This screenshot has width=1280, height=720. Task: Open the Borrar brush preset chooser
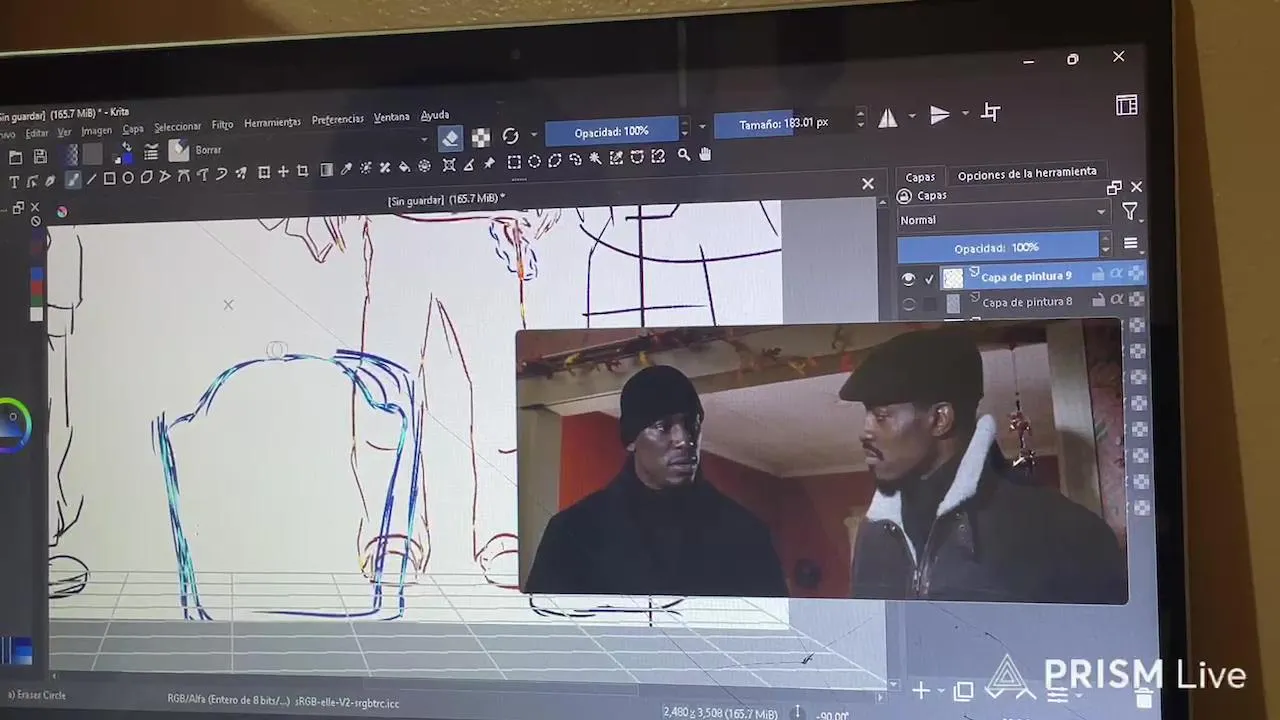tap(179, 150)
